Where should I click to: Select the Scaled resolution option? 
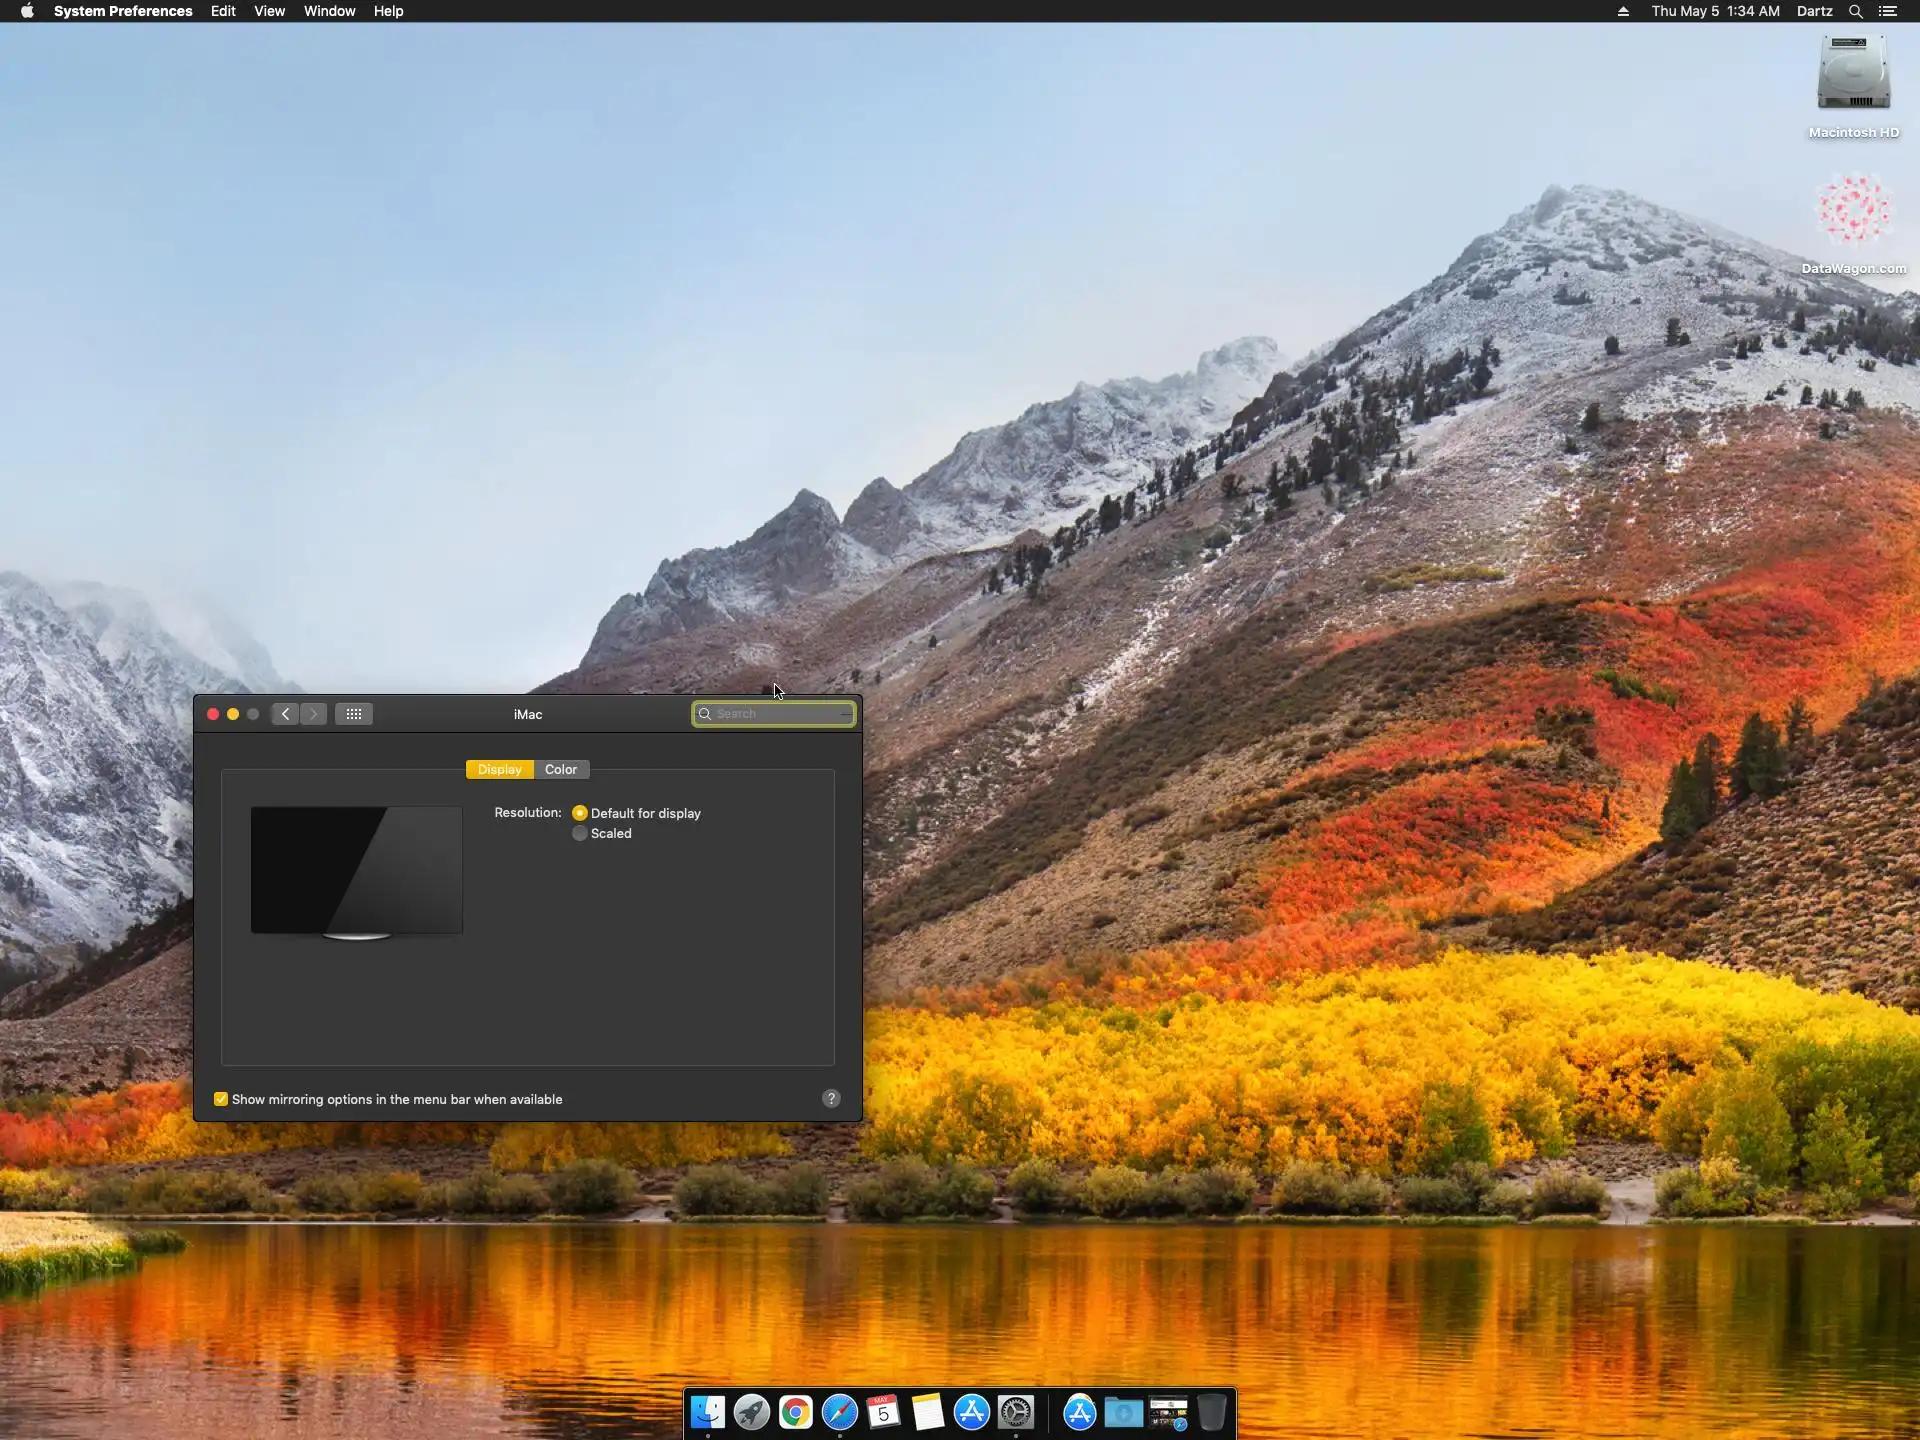point(580,833)
